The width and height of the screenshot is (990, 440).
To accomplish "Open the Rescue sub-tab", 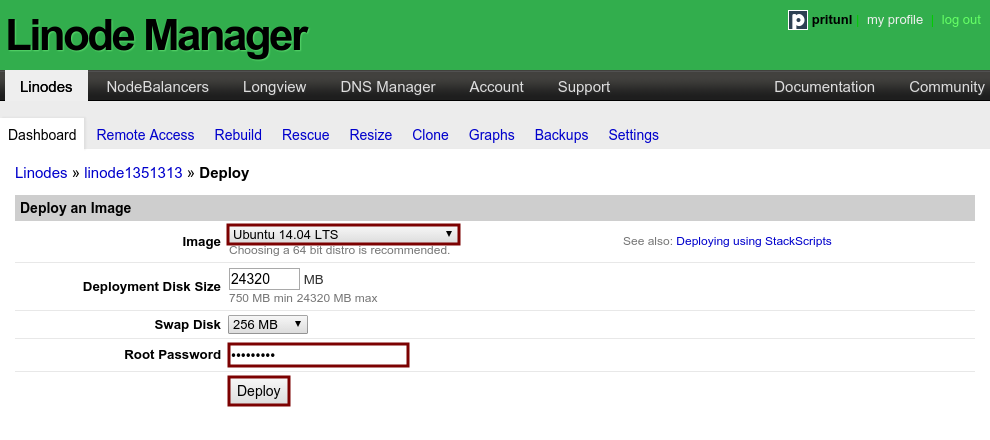I will (306, 135).
